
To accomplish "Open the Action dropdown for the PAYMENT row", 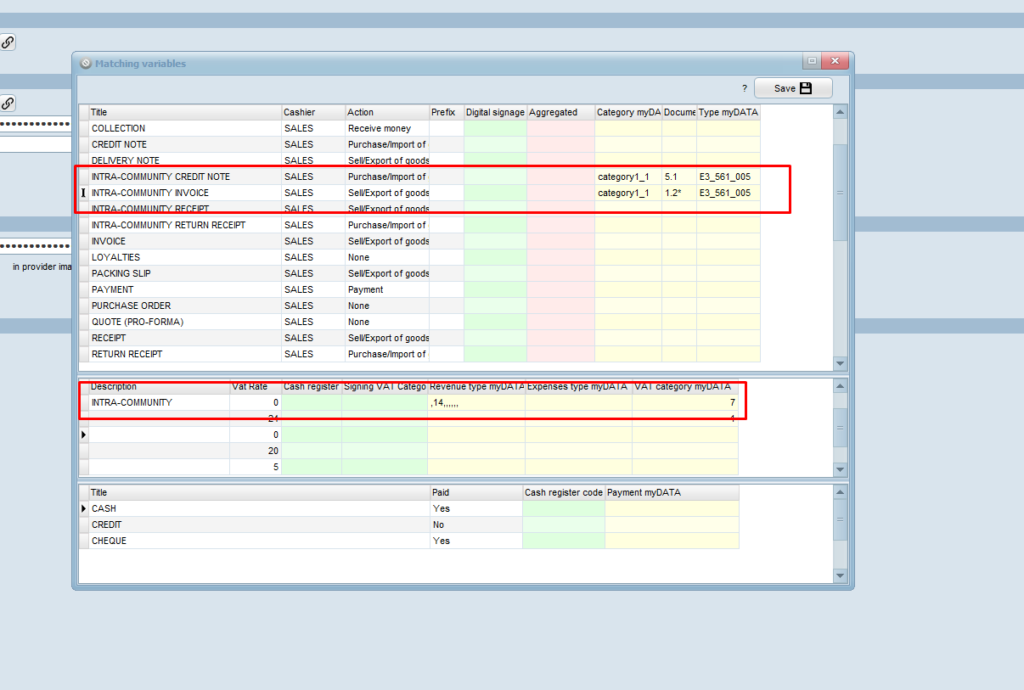I will coord(387,289).
